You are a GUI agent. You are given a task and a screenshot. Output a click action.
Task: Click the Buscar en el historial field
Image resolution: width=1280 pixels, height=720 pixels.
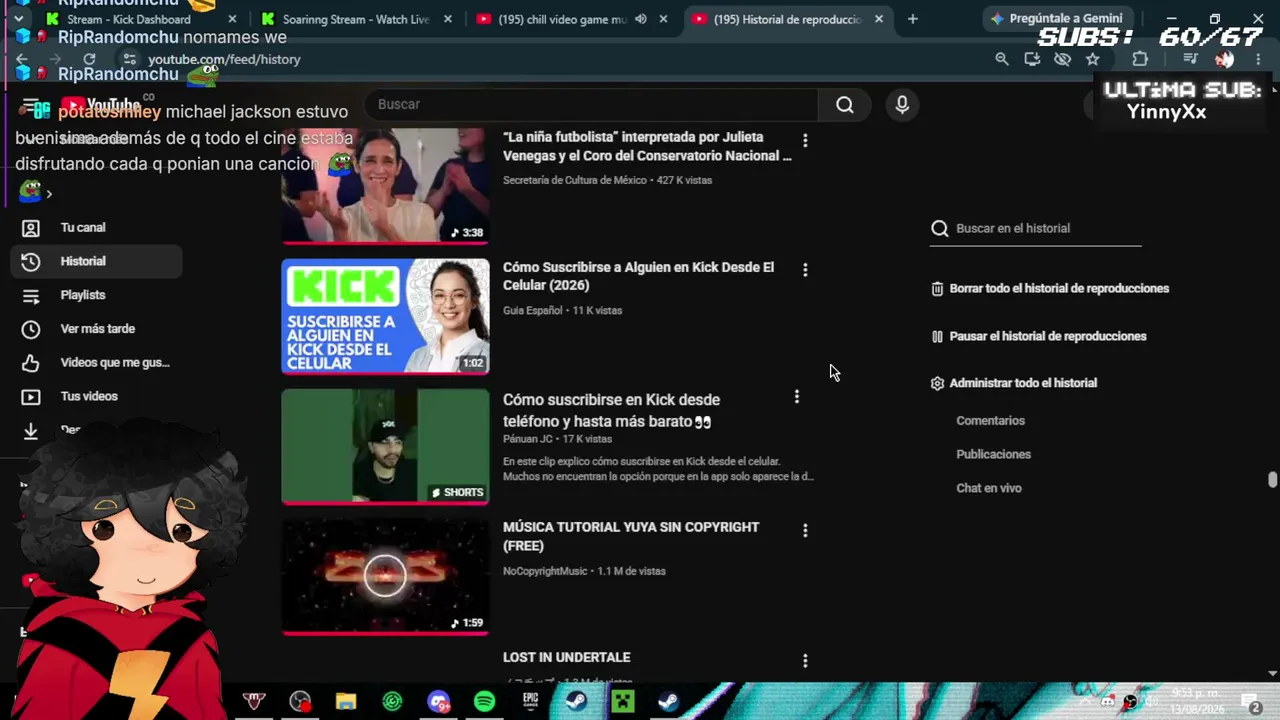[1047, 229]
